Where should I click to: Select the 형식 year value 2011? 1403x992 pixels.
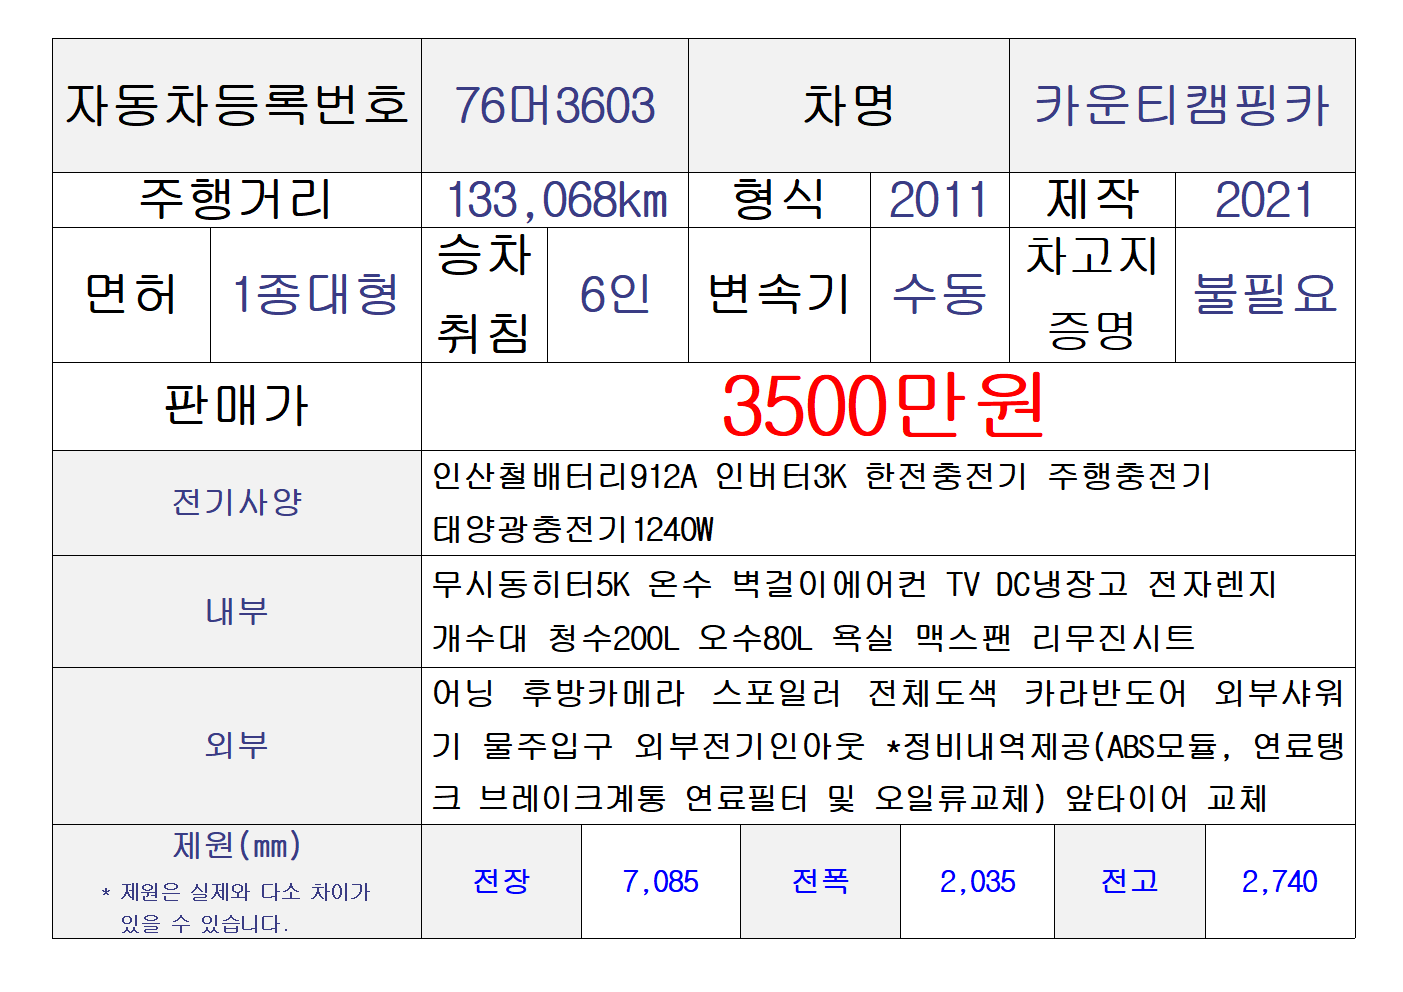[938, 200]
